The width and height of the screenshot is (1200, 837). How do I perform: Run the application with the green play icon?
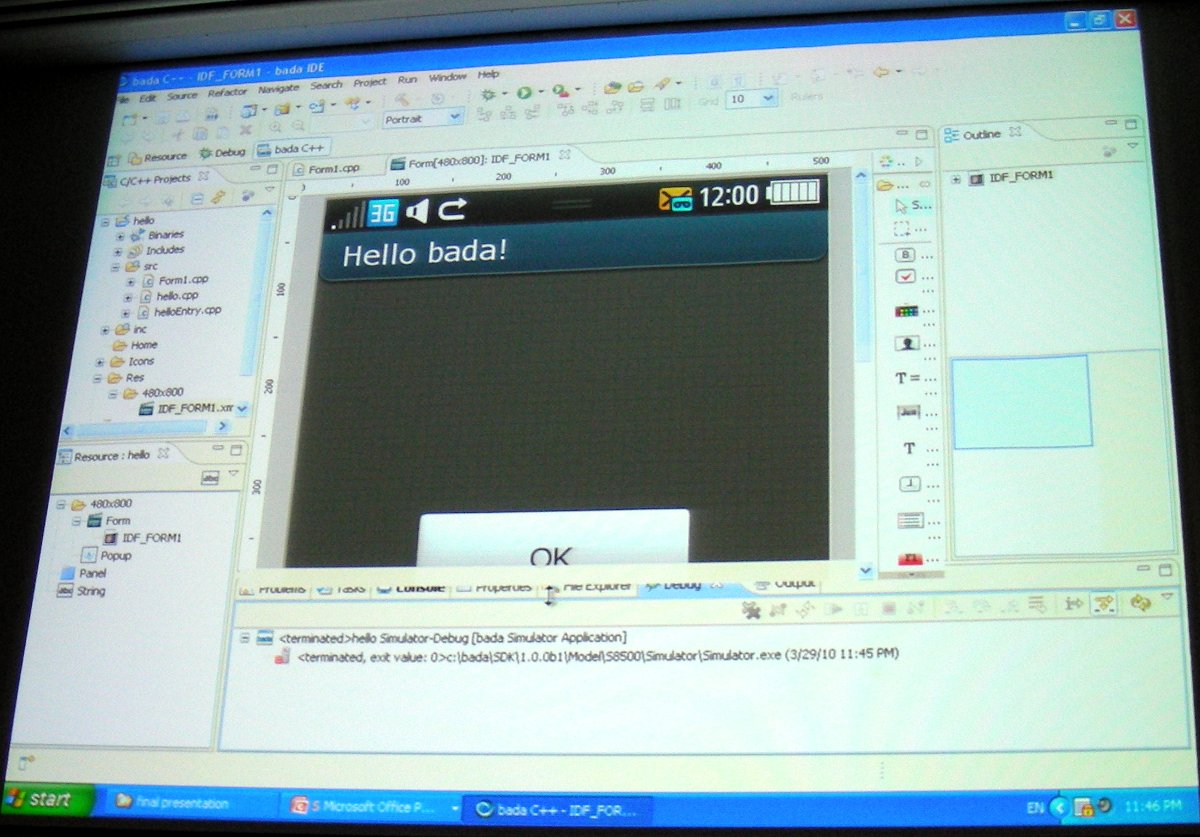[x=523, y=92]
